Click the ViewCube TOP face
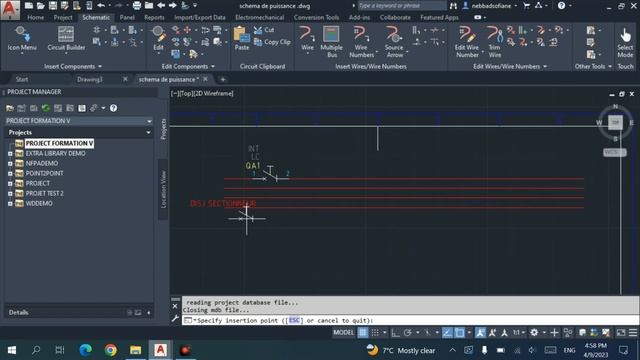Viewport: 640px width, 360px height. coord(616,122)
